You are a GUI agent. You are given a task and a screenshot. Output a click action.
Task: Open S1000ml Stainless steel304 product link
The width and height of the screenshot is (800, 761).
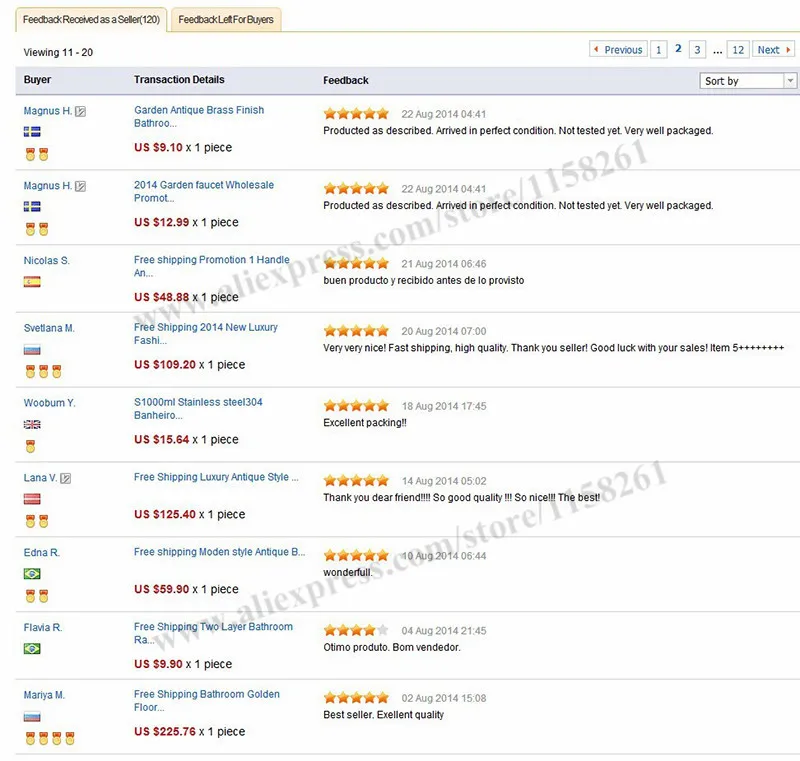coord(198,409)
